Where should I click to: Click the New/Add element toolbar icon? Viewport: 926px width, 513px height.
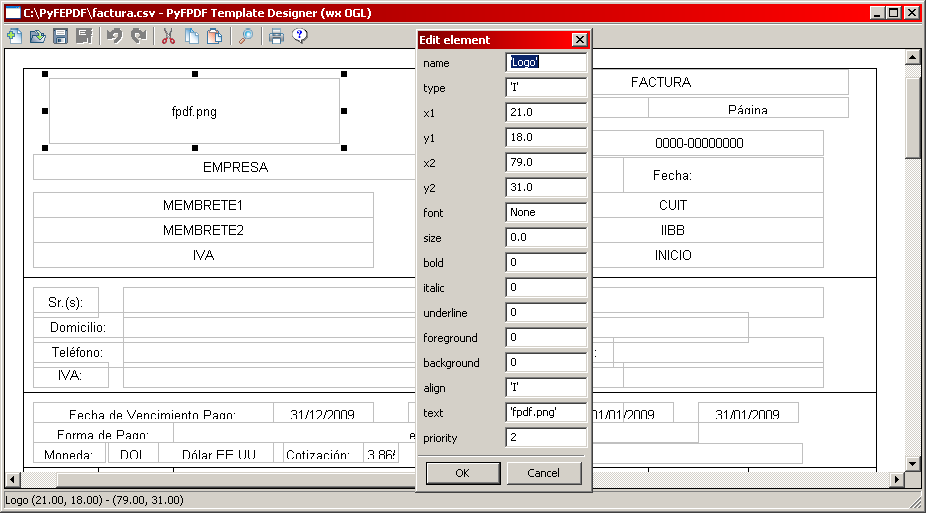(x=14, y=36)
